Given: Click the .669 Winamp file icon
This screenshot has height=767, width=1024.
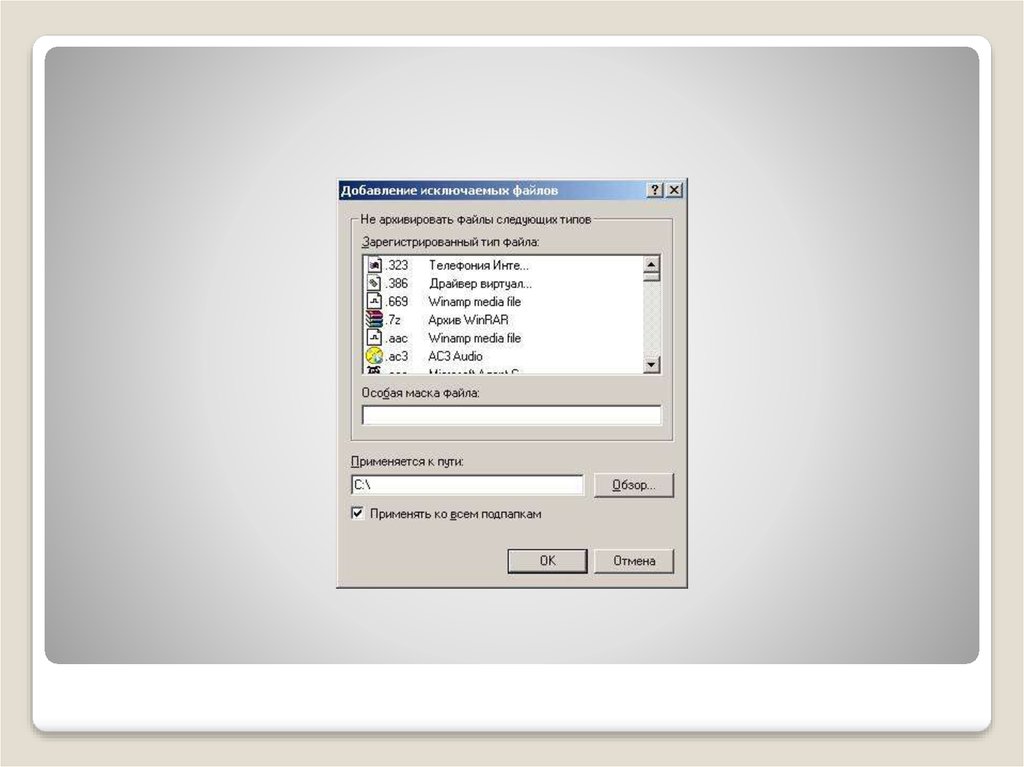Looking at the screenshot, I should tap(375, 302).
